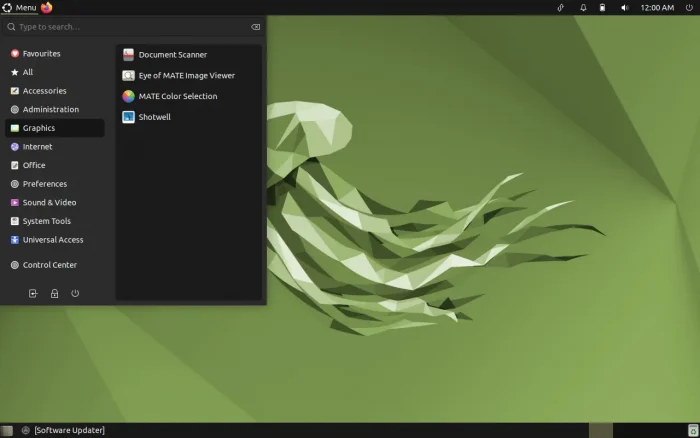Screen dimensions: 700x438
Task: Click the network connection icon in panel
Action: pos(561,7)
